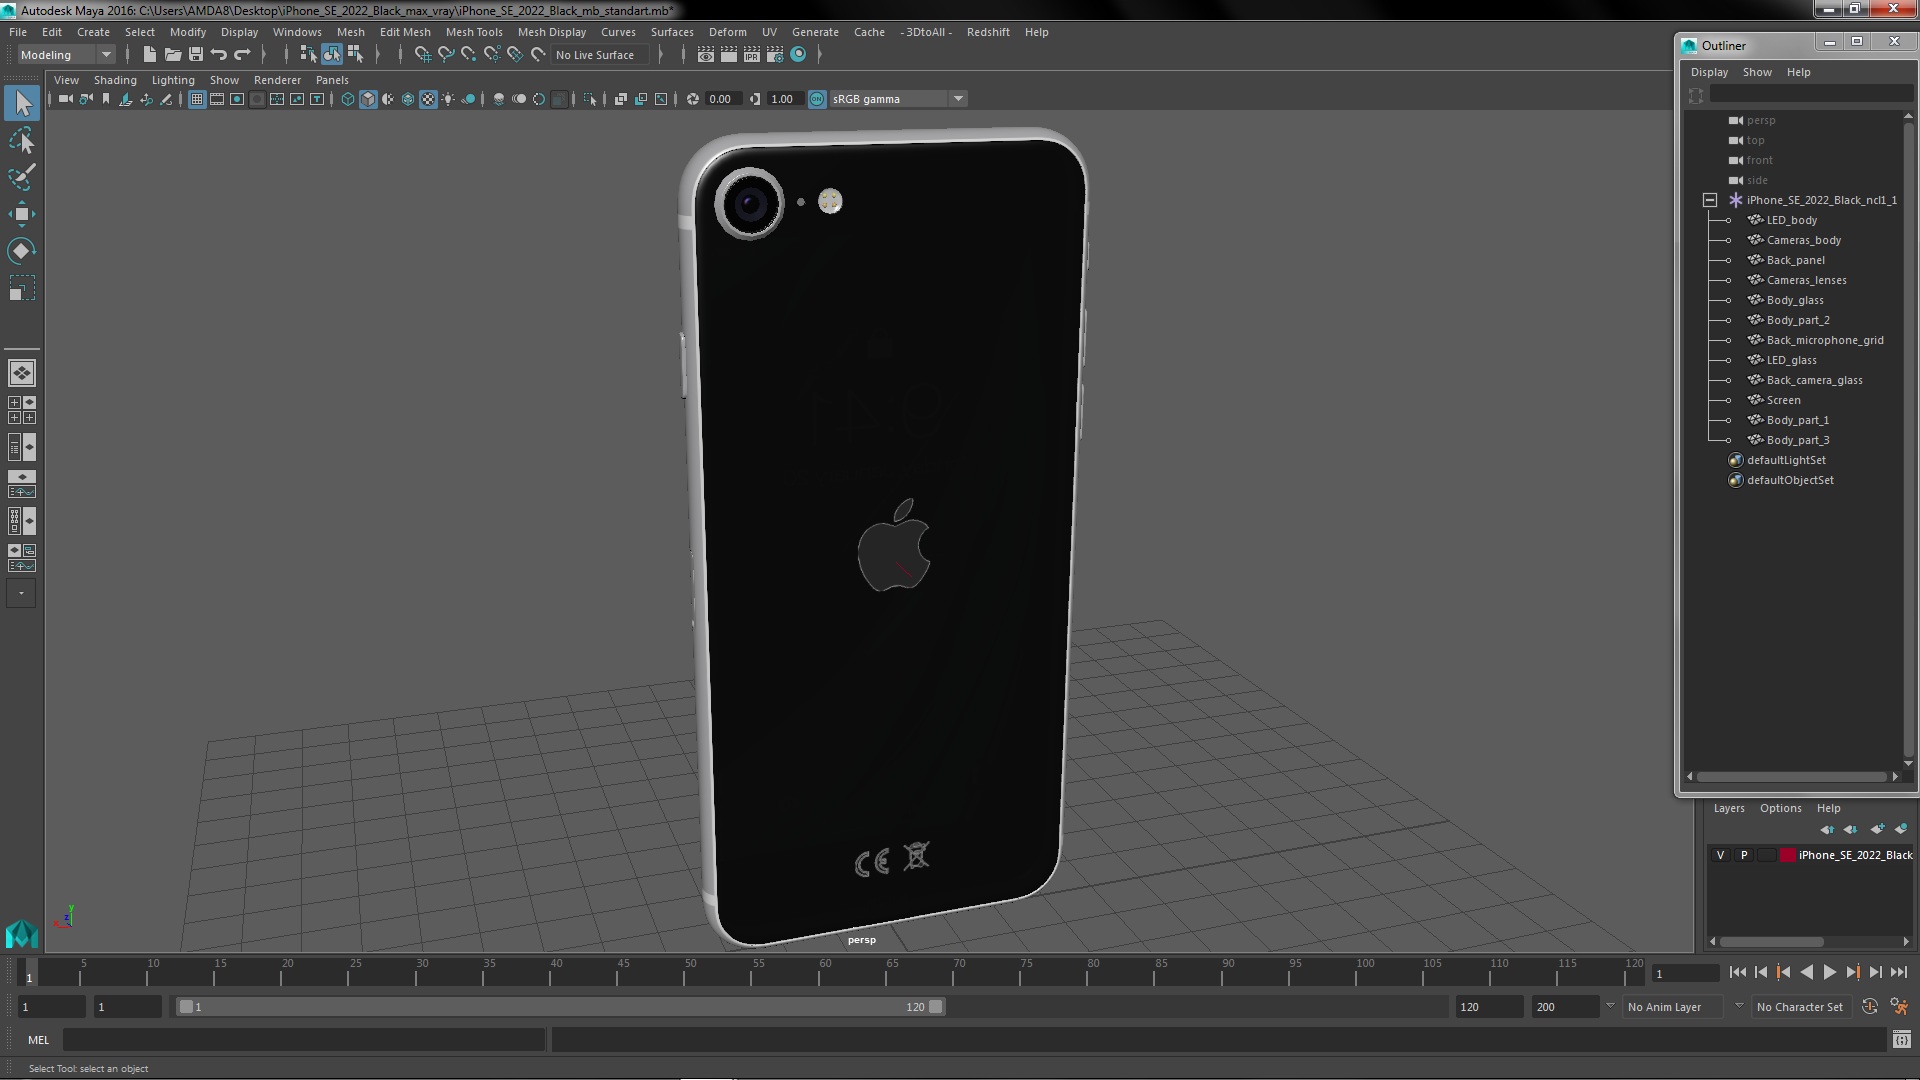Viewport: 1920px width, 1080px height.
Task: Click single perspective view layout icon
Action: point(22,373)
